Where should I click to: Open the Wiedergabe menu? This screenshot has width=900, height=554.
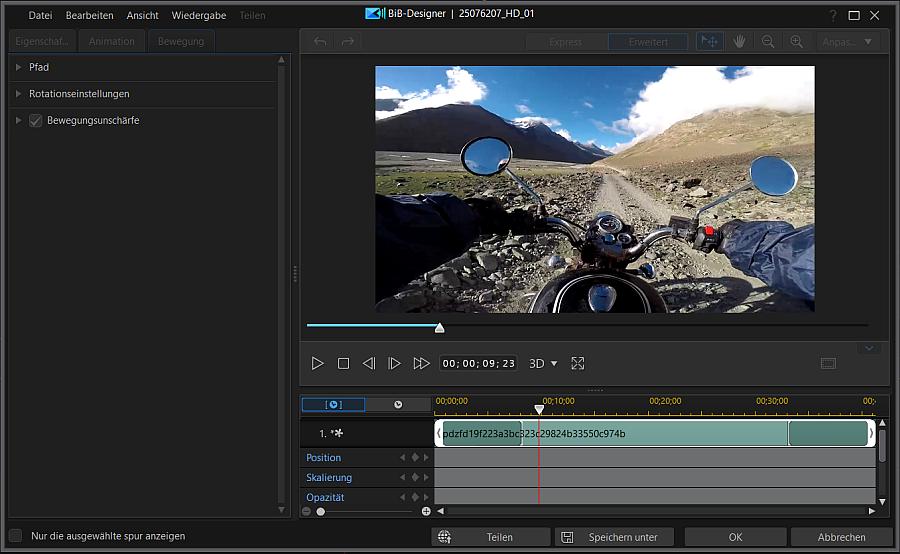198,16
